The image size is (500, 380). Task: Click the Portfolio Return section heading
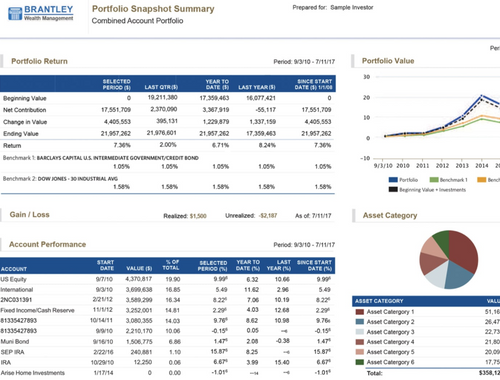click(x=39, y=61)
